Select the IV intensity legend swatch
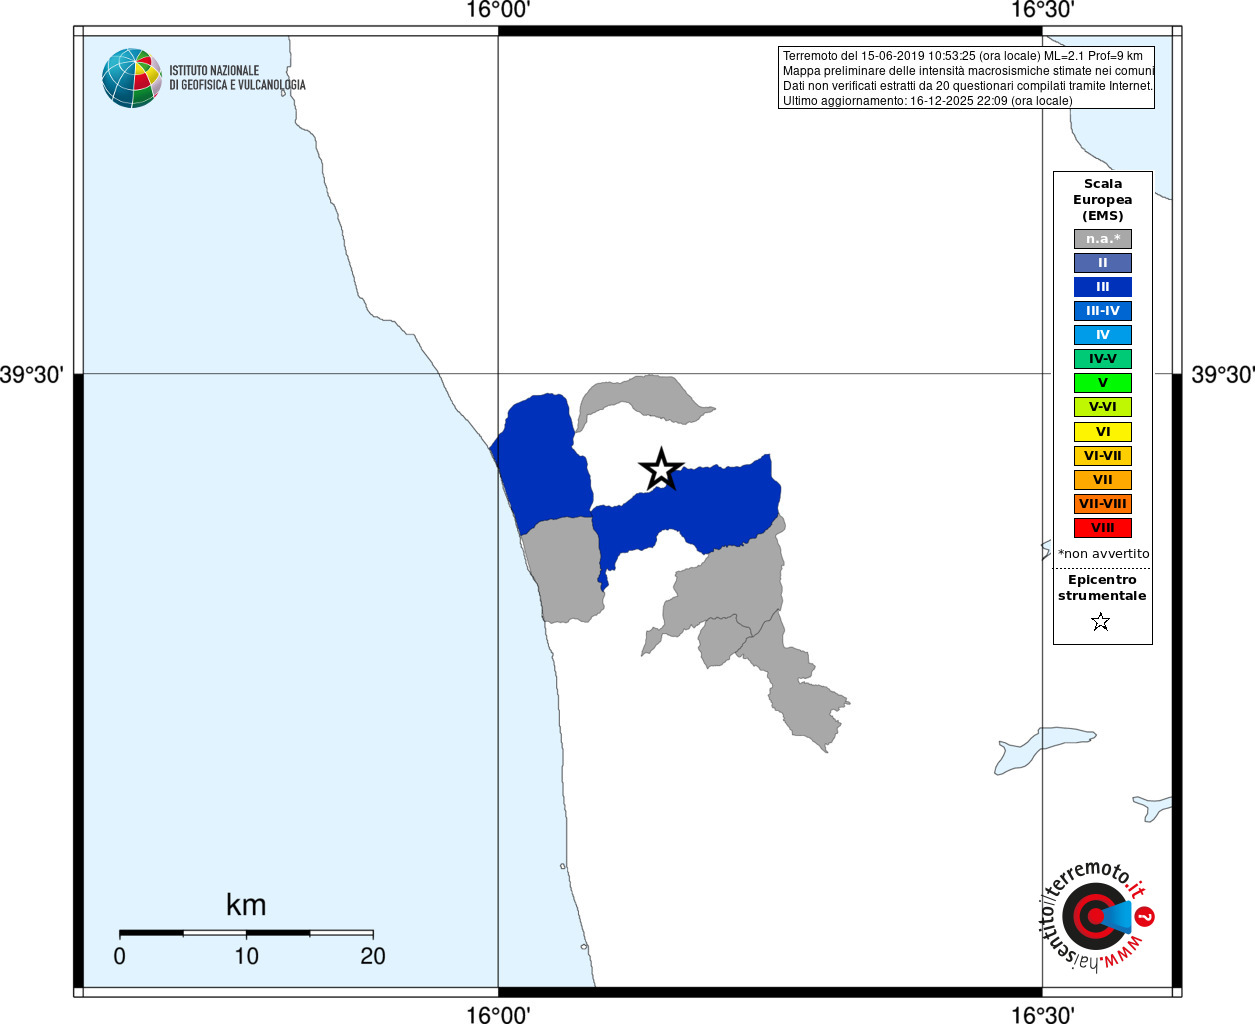The height and width of the screenshot is (1024, 1255). click(1103, 335)
